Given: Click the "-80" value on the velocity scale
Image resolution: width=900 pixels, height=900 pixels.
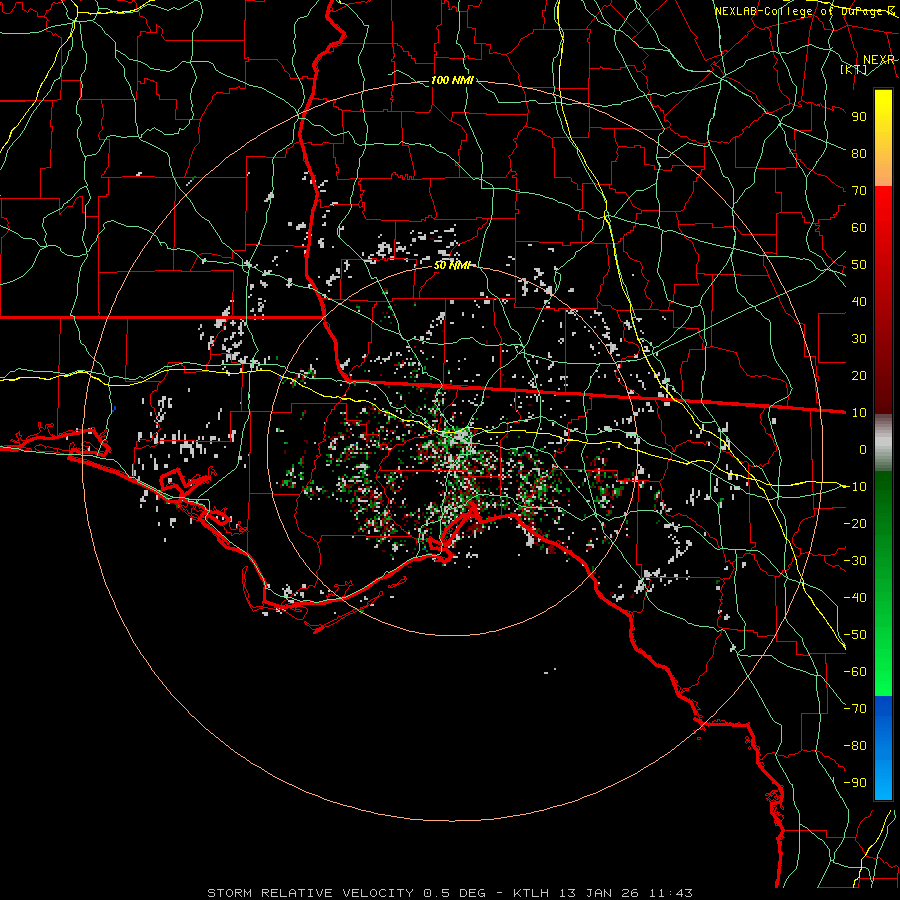Looking at the screenshot, I should click(x=855, y=746).
